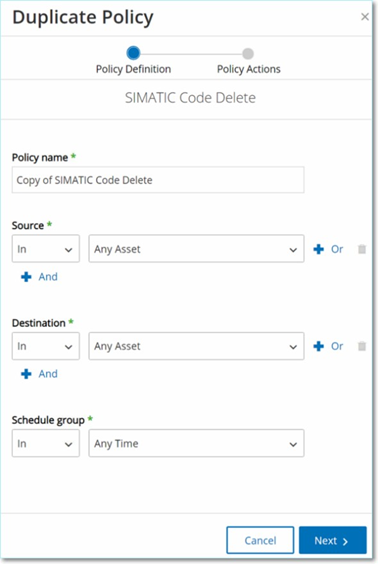Click the plus icon beside Destination Or
The width and height of the screenshot is (378, 564).
click(318, 346)
